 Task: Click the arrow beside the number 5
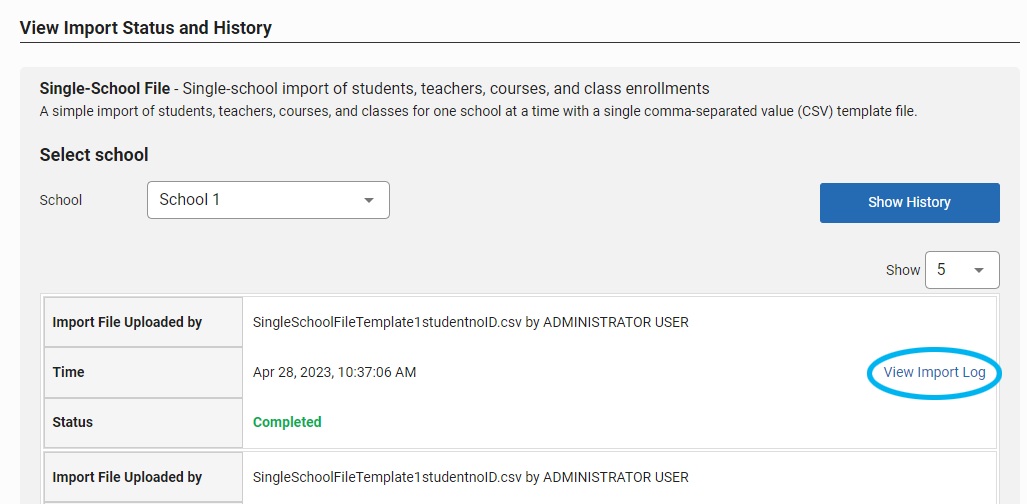click(979, 270)
